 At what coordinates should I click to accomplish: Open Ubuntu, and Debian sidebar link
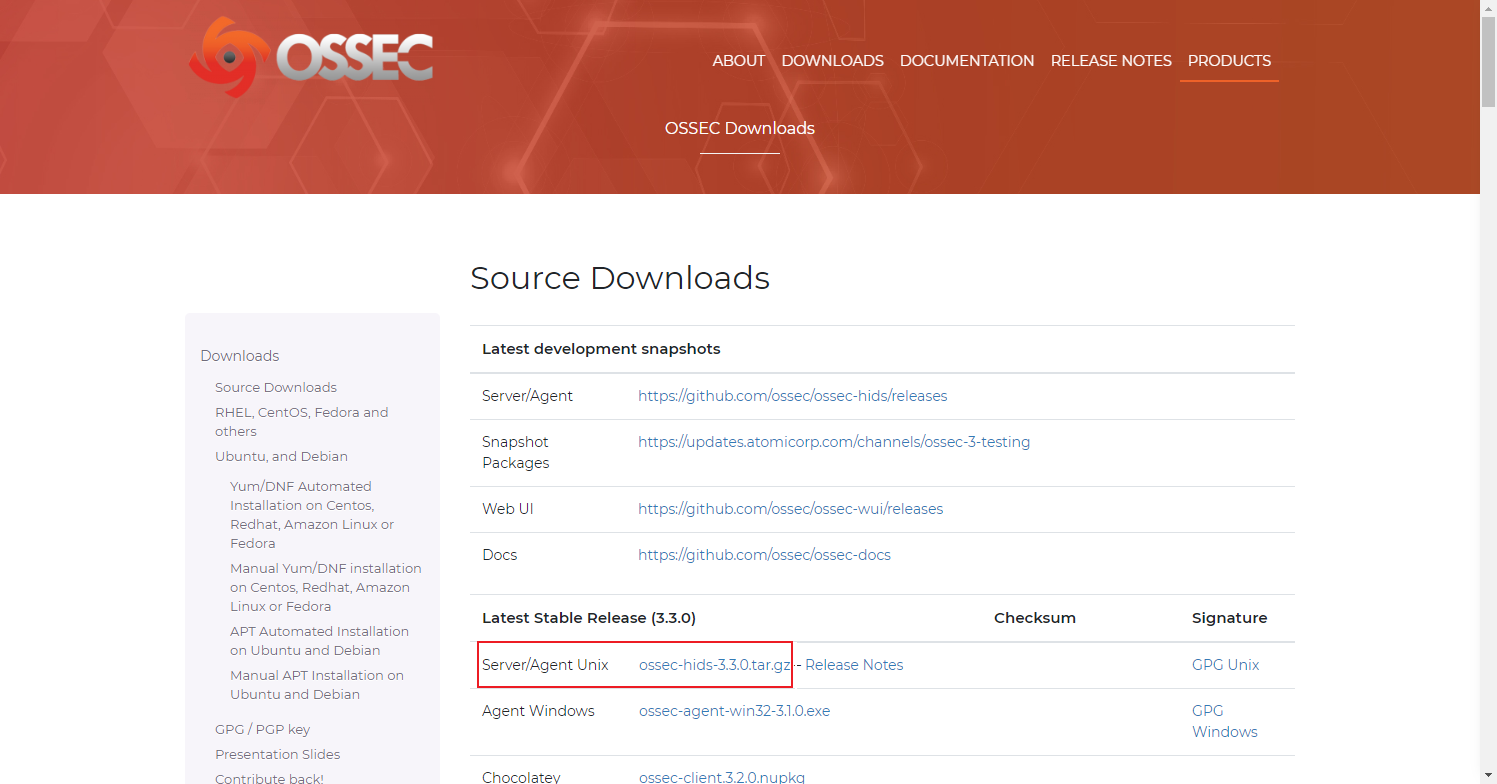point(282,456)
